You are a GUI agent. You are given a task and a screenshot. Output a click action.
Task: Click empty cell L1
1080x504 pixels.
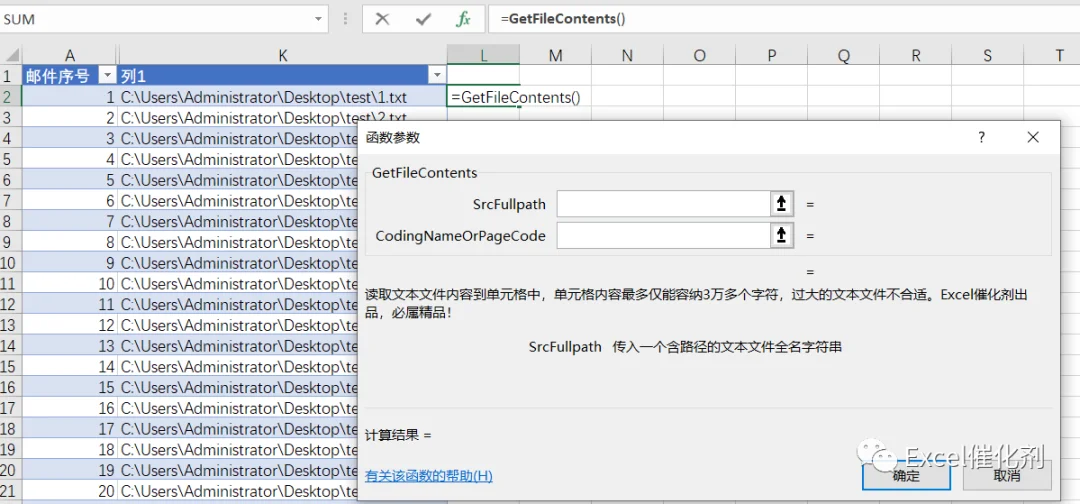pos(484,76)
